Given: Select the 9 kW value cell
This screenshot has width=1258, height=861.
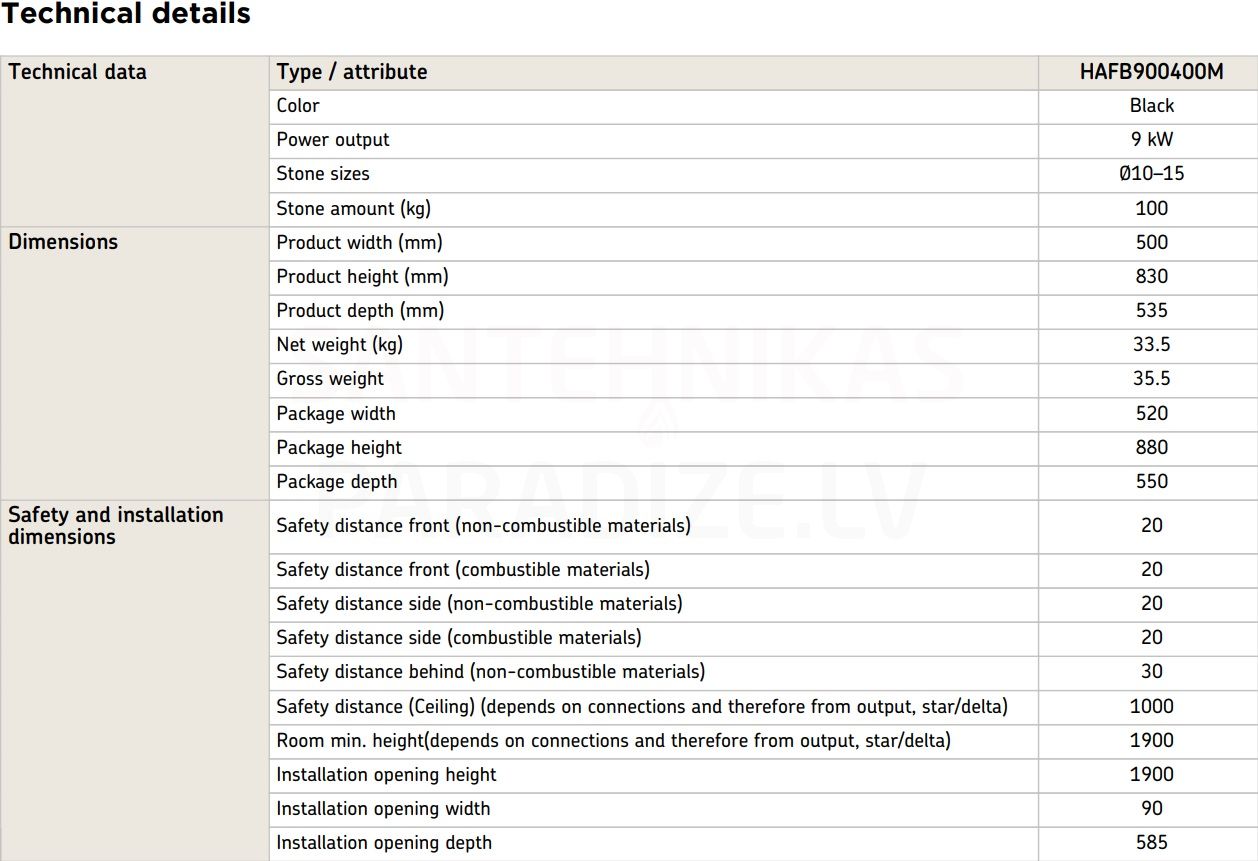Looking at the screenshot, I should click(x=1151, y=140).
